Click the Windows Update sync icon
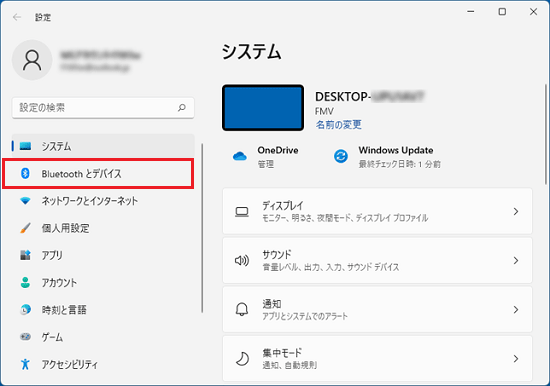This screenshot has width=550, height=386. (x=341, y=156)
